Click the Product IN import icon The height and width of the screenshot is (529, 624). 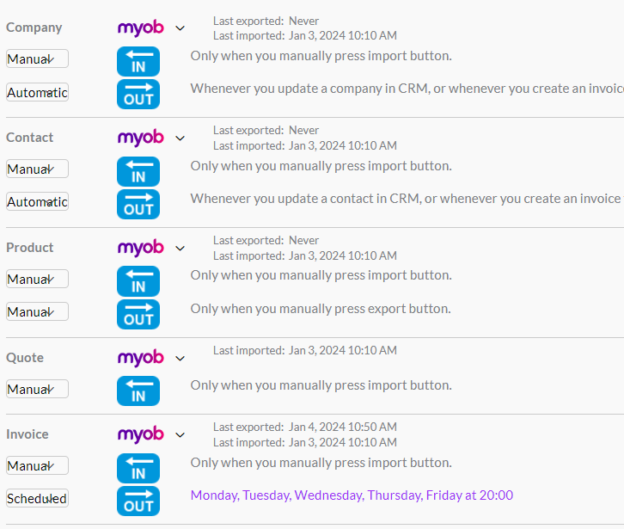click(138, 281)
